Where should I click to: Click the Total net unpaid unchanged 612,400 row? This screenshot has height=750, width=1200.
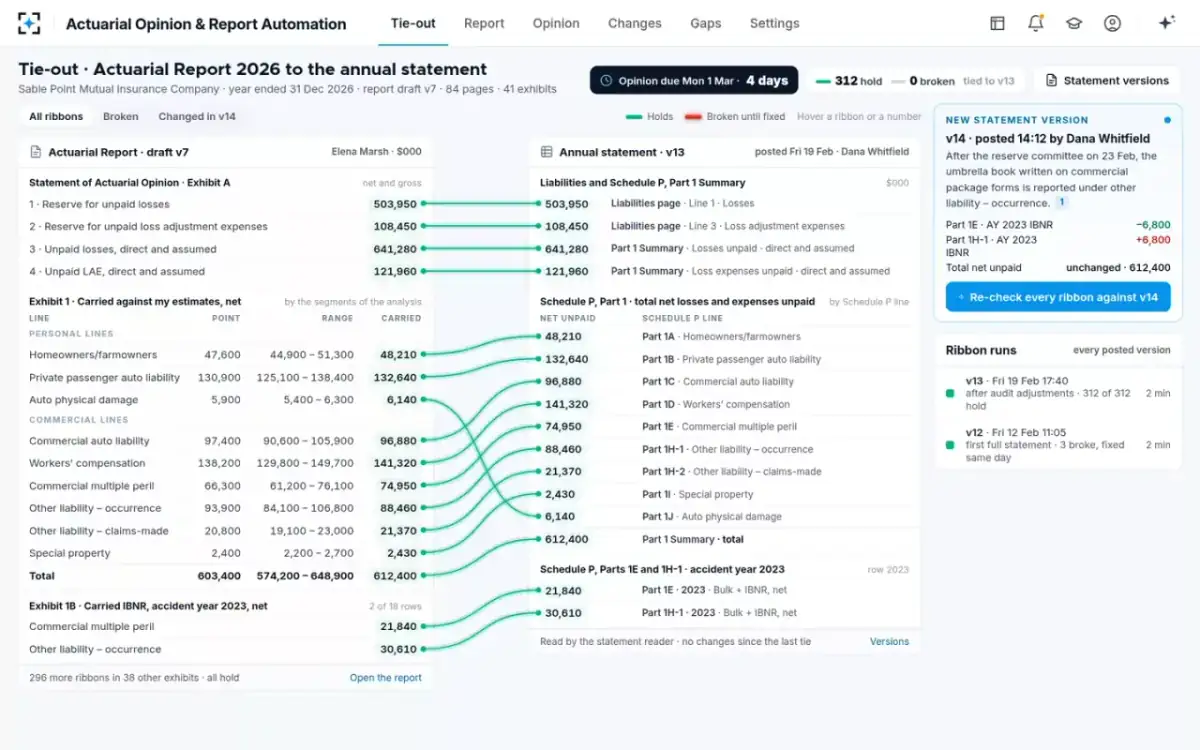1058,268
